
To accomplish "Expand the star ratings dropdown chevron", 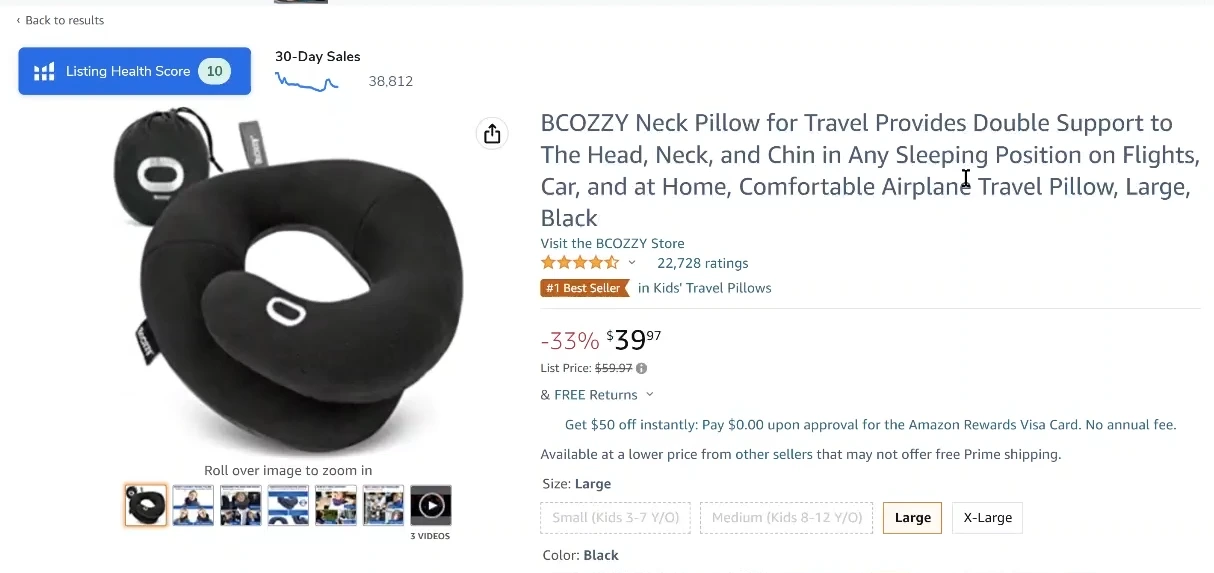I will [x=632, y=263].
